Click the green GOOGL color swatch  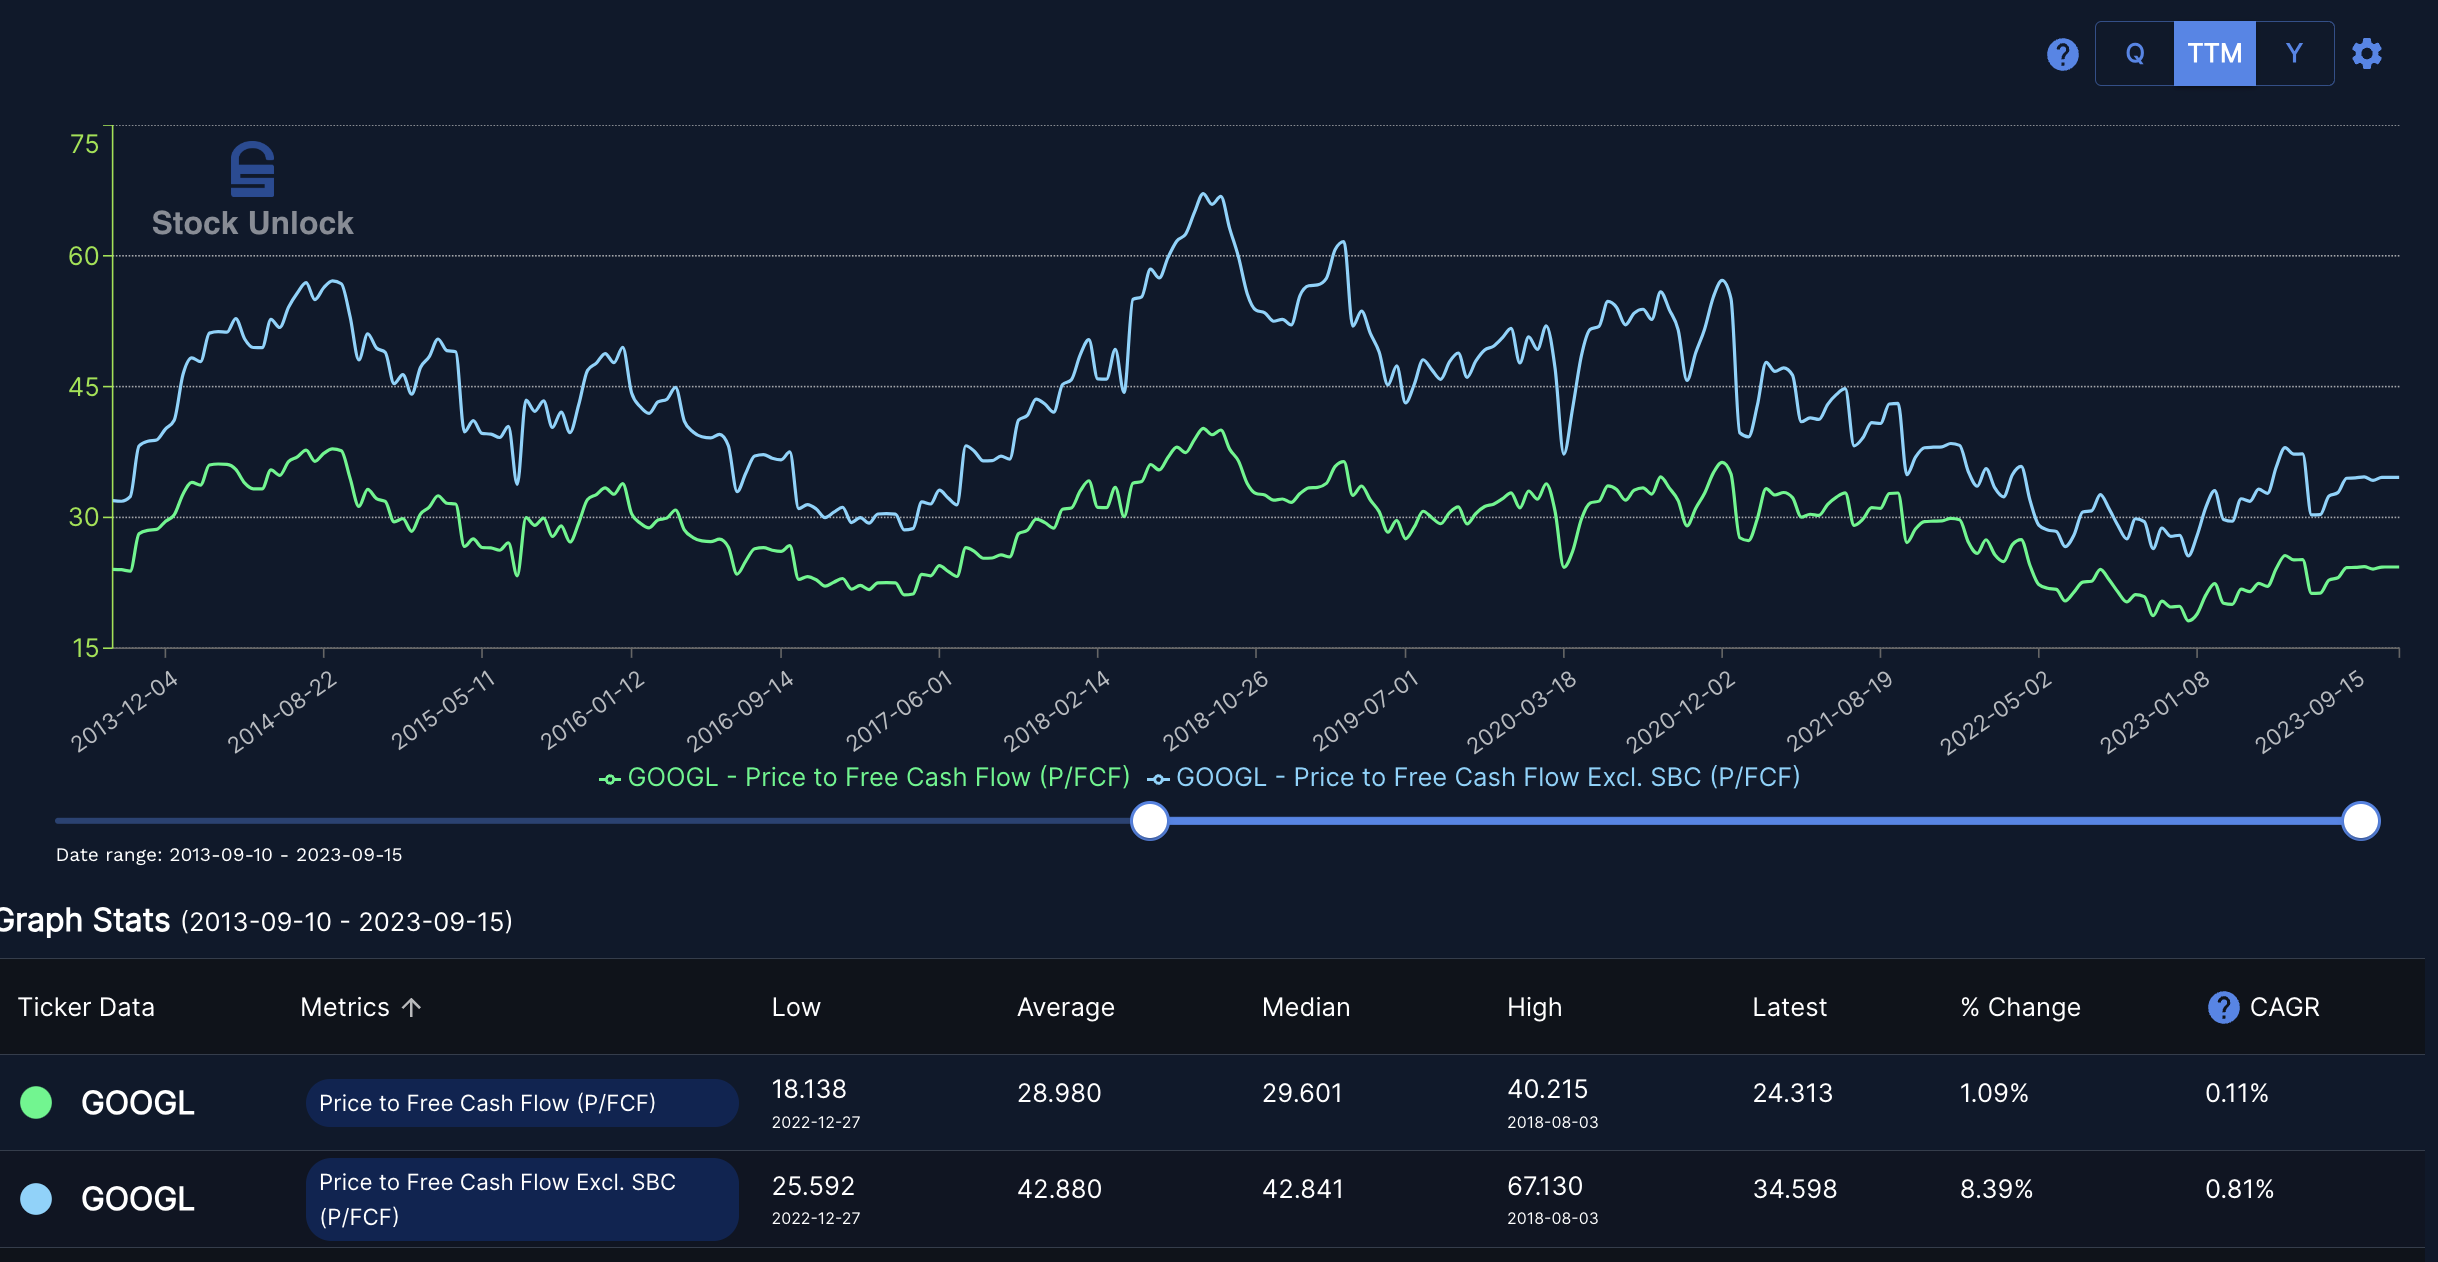click(36, 1102)
